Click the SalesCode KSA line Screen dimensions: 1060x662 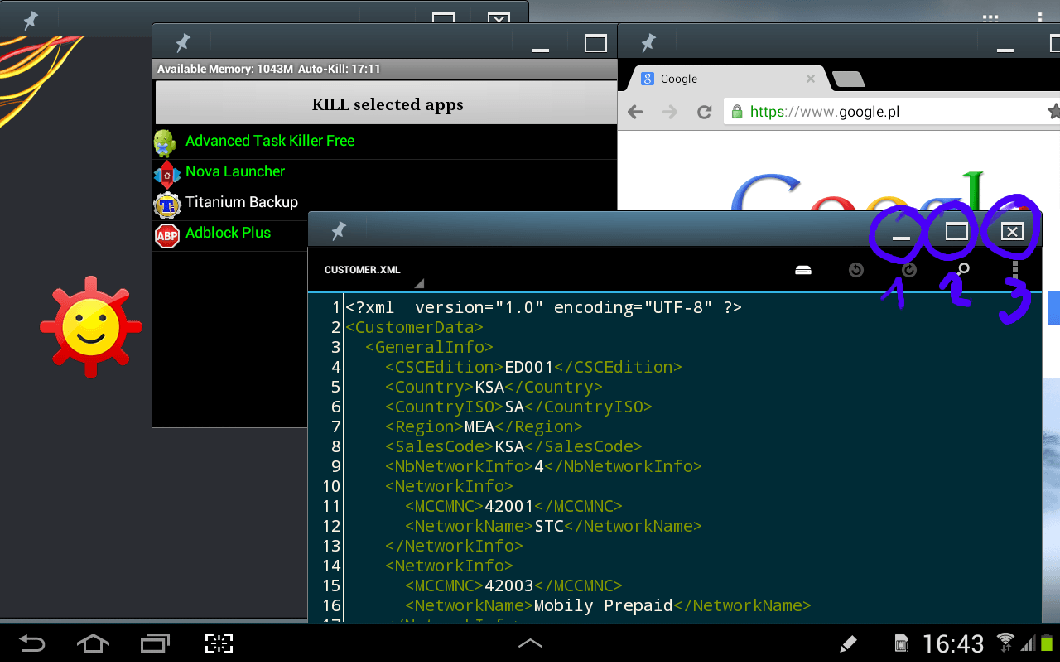514,446
